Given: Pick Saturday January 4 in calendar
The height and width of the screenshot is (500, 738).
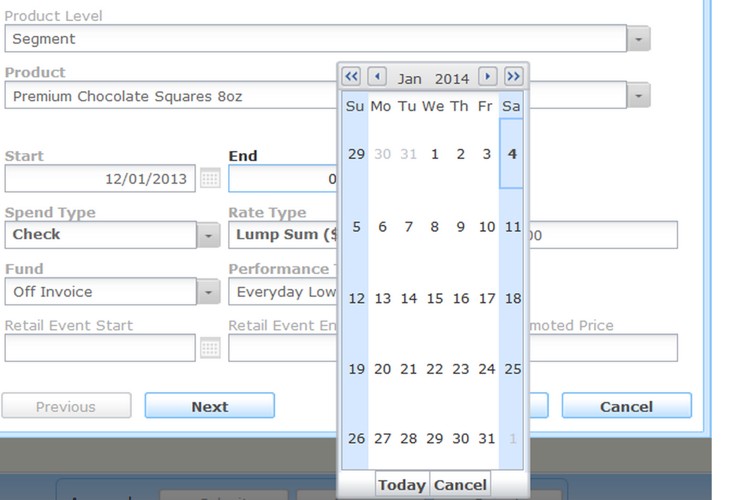Looking at the screenshot, I should (x=512, y=154).
